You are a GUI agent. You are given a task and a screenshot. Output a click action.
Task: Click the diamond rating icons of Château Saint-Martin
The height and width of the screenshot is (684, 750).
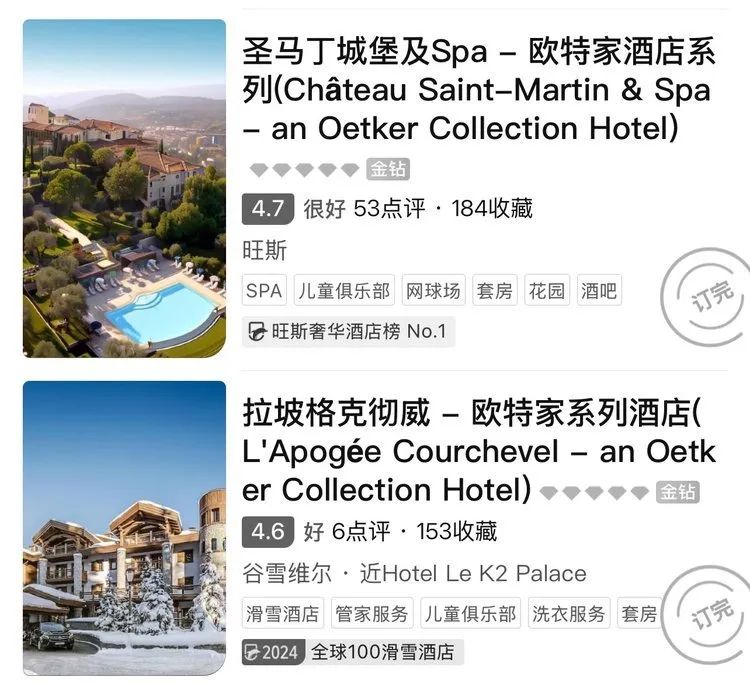pyautogui.click(x=304, y=169)
